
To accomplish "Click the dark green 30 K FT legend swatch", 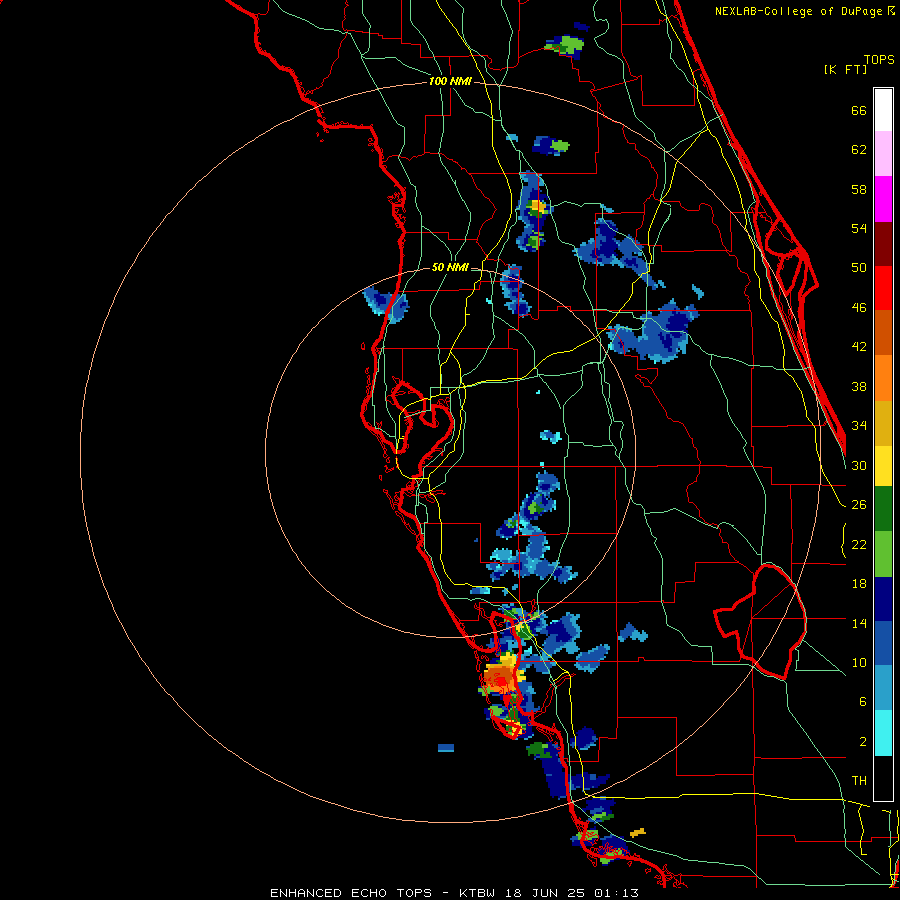I will pos(883,509).
